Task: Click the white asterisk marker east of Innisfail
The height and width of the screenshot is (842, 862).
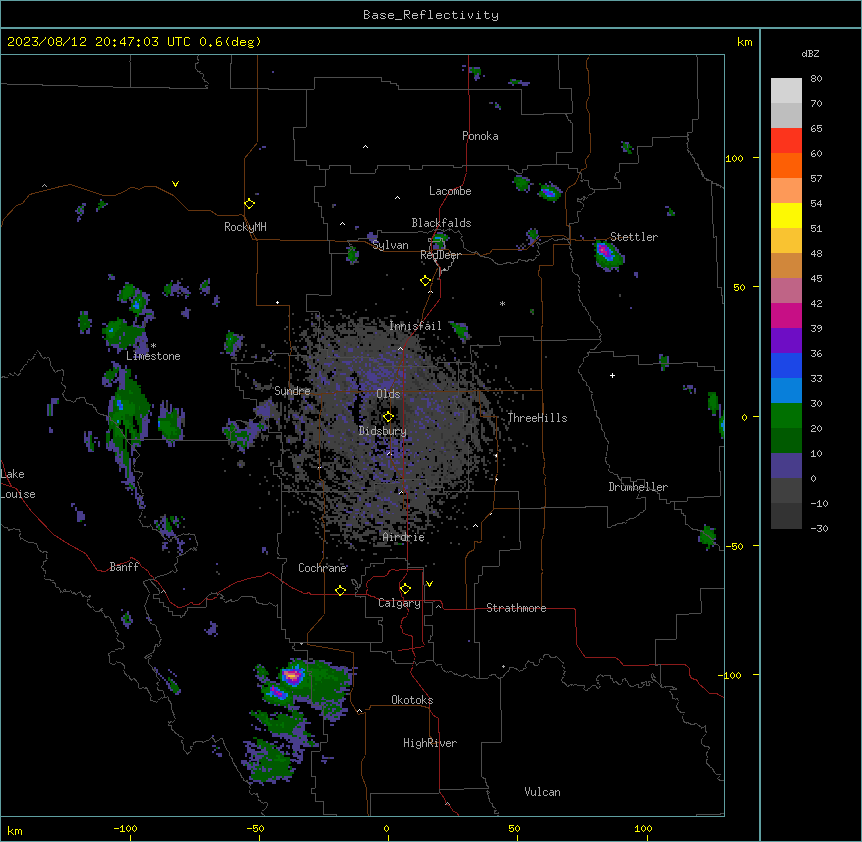Action: (x=502, y=303)
